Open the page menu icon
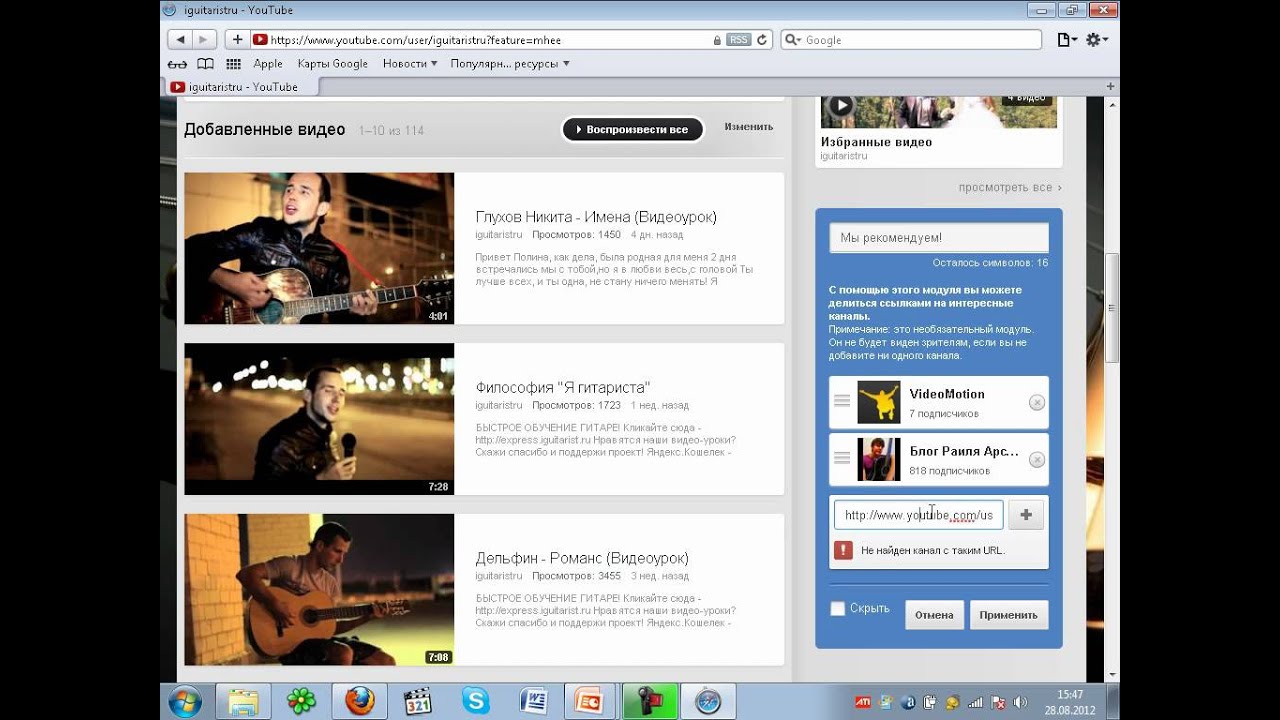Image resolution: width=1280 pixels, height=720 pixels. pyautogui.click(x=1068, y=40)
